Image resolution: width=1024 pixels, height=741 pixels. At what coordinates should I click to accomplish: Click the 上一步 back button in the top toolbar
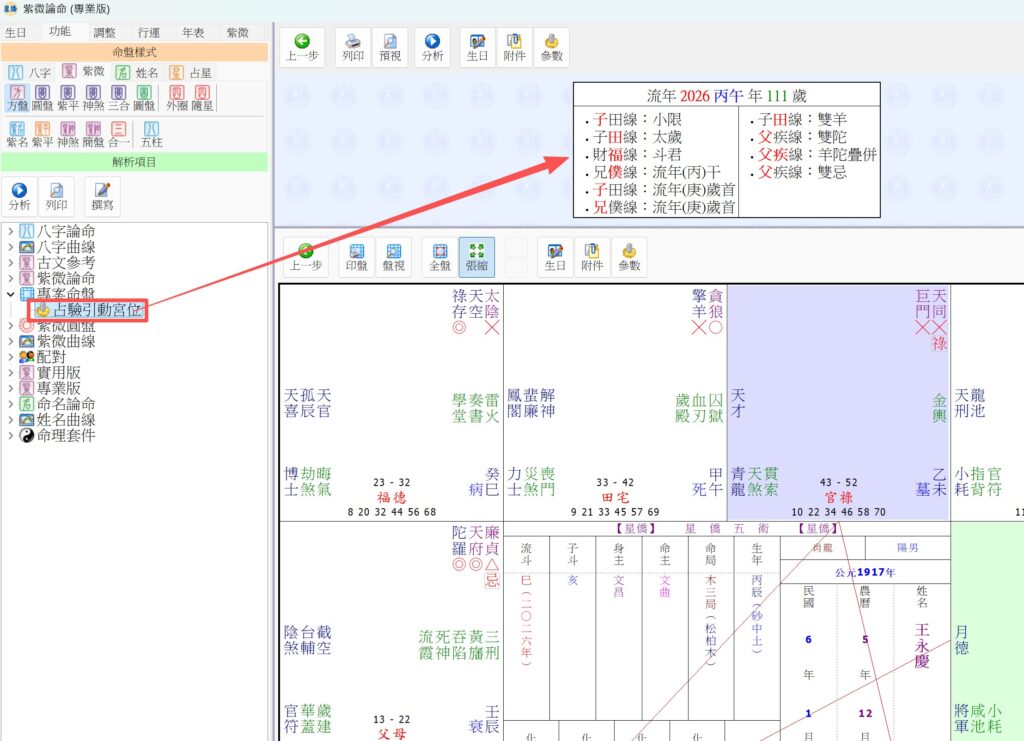(302, 47)
